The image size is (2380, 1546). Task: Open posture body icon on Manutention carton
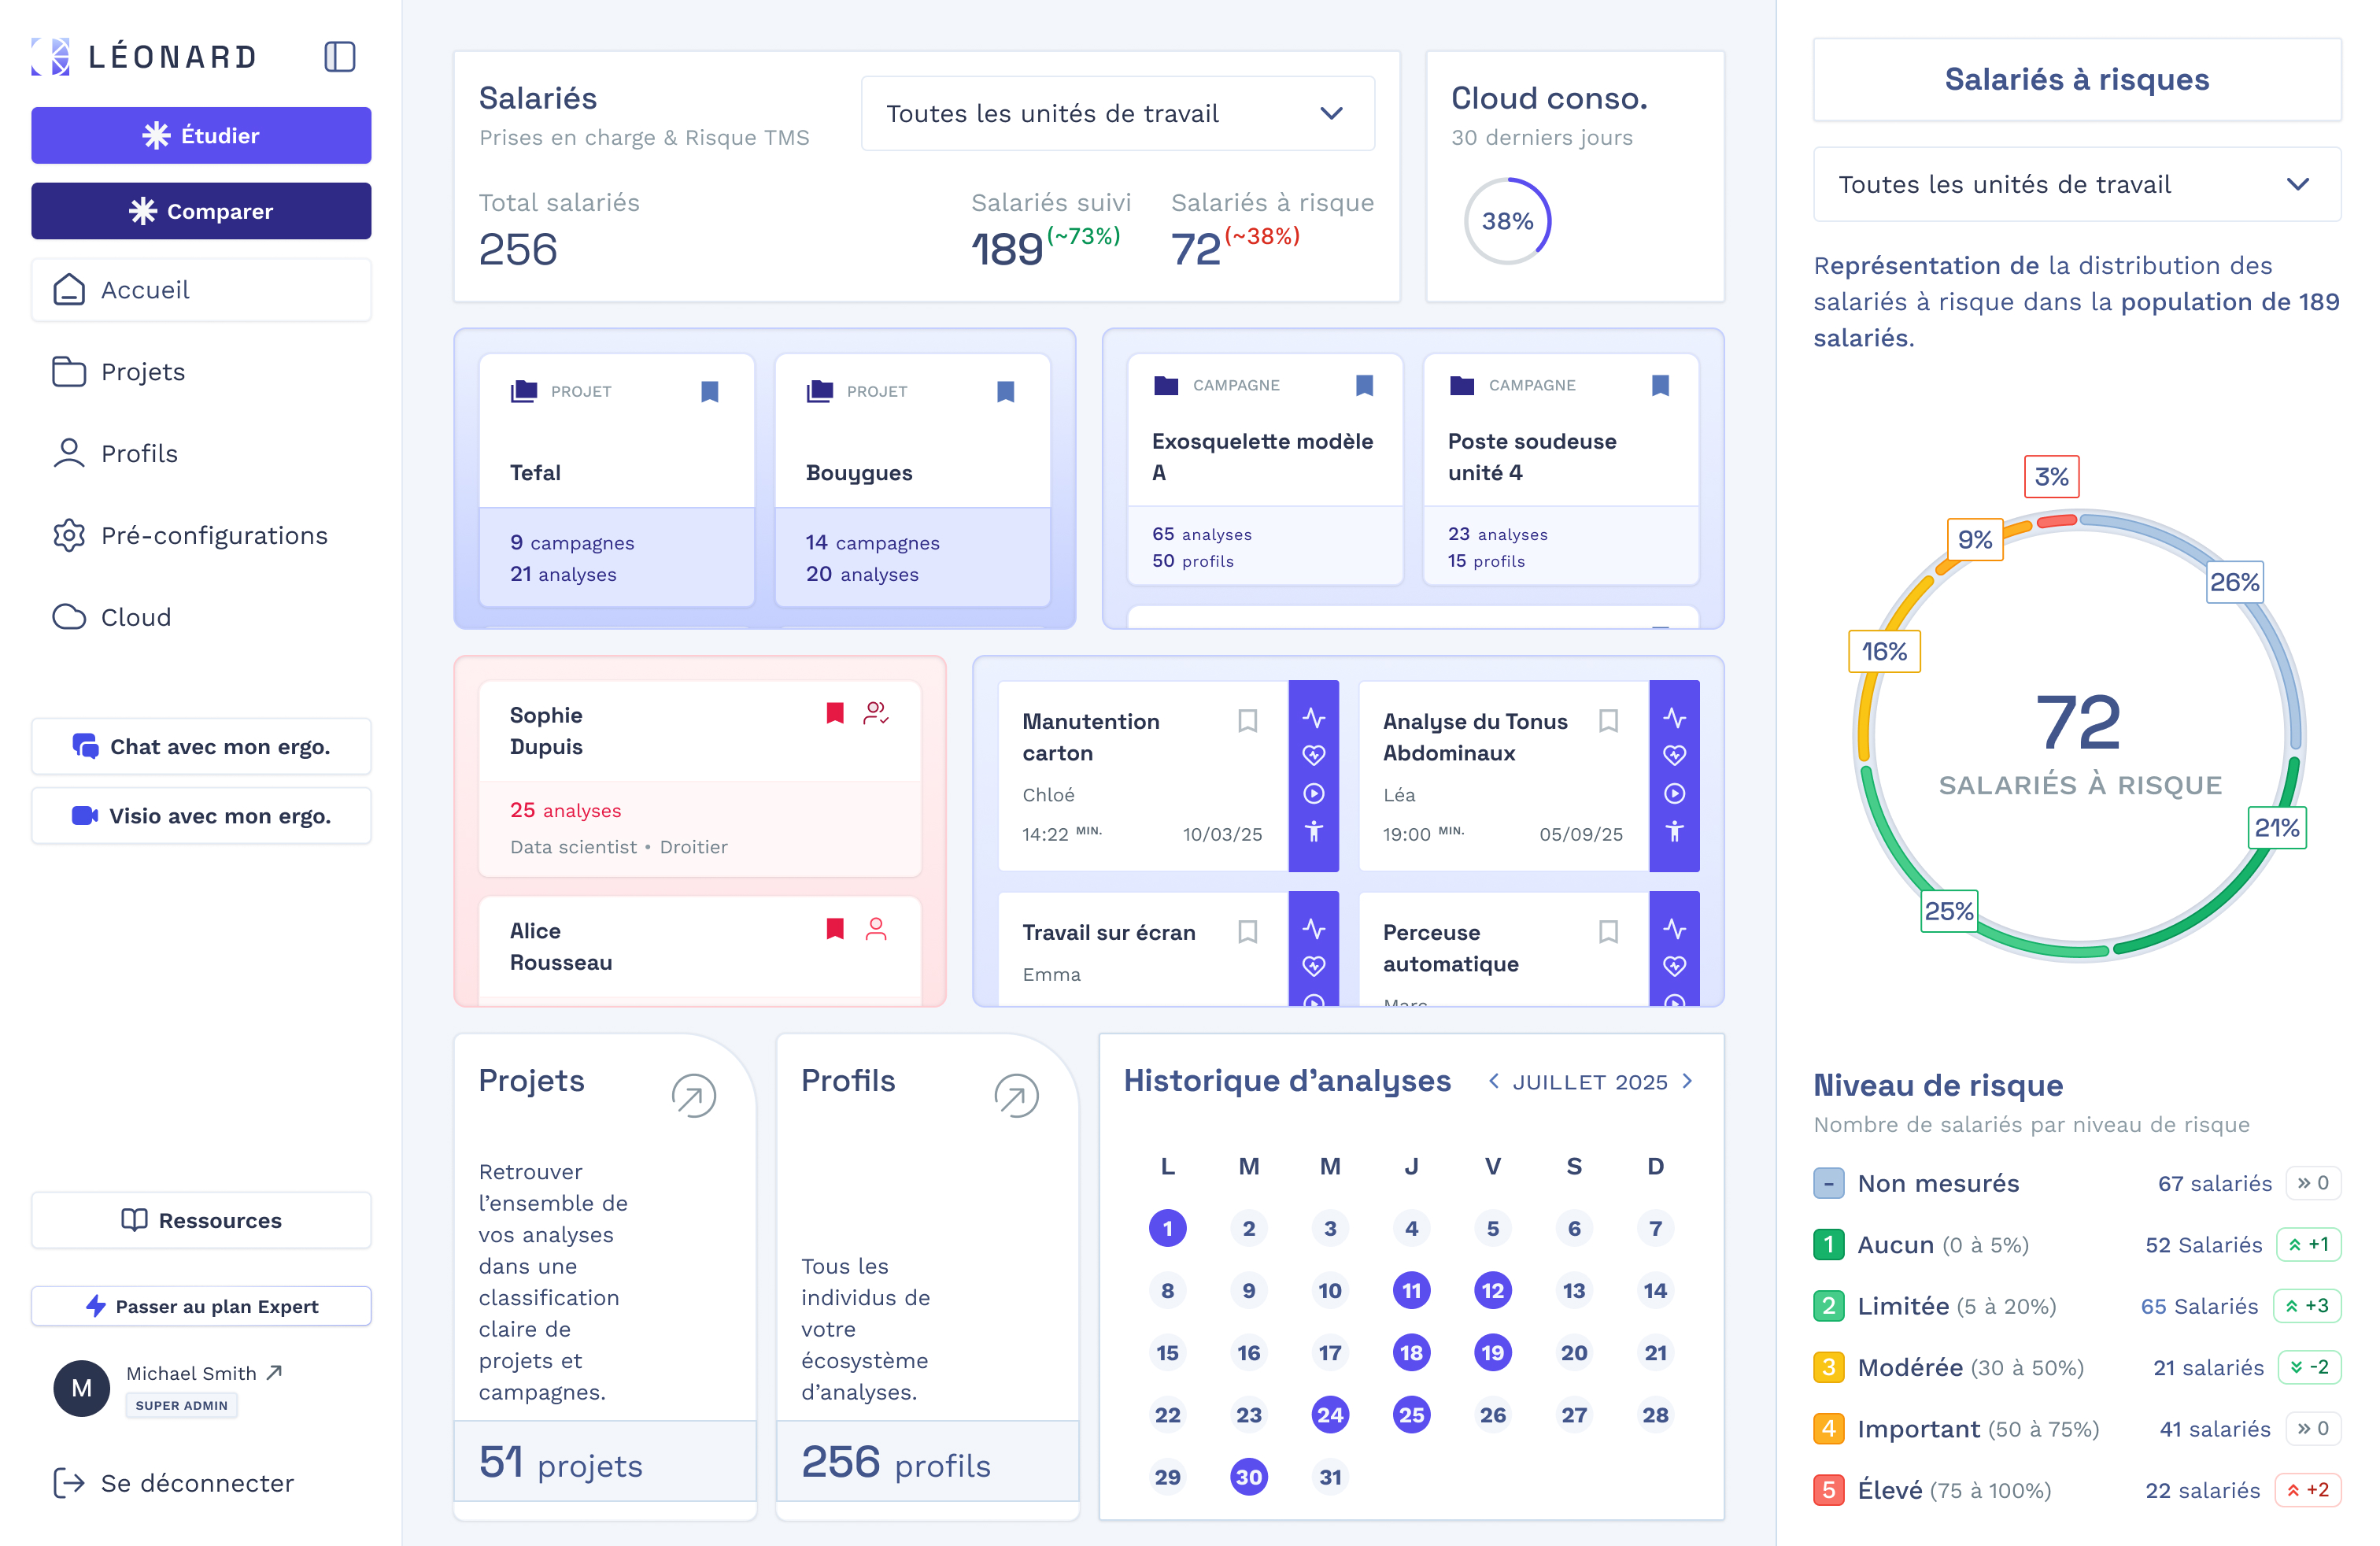(1314, 831)
